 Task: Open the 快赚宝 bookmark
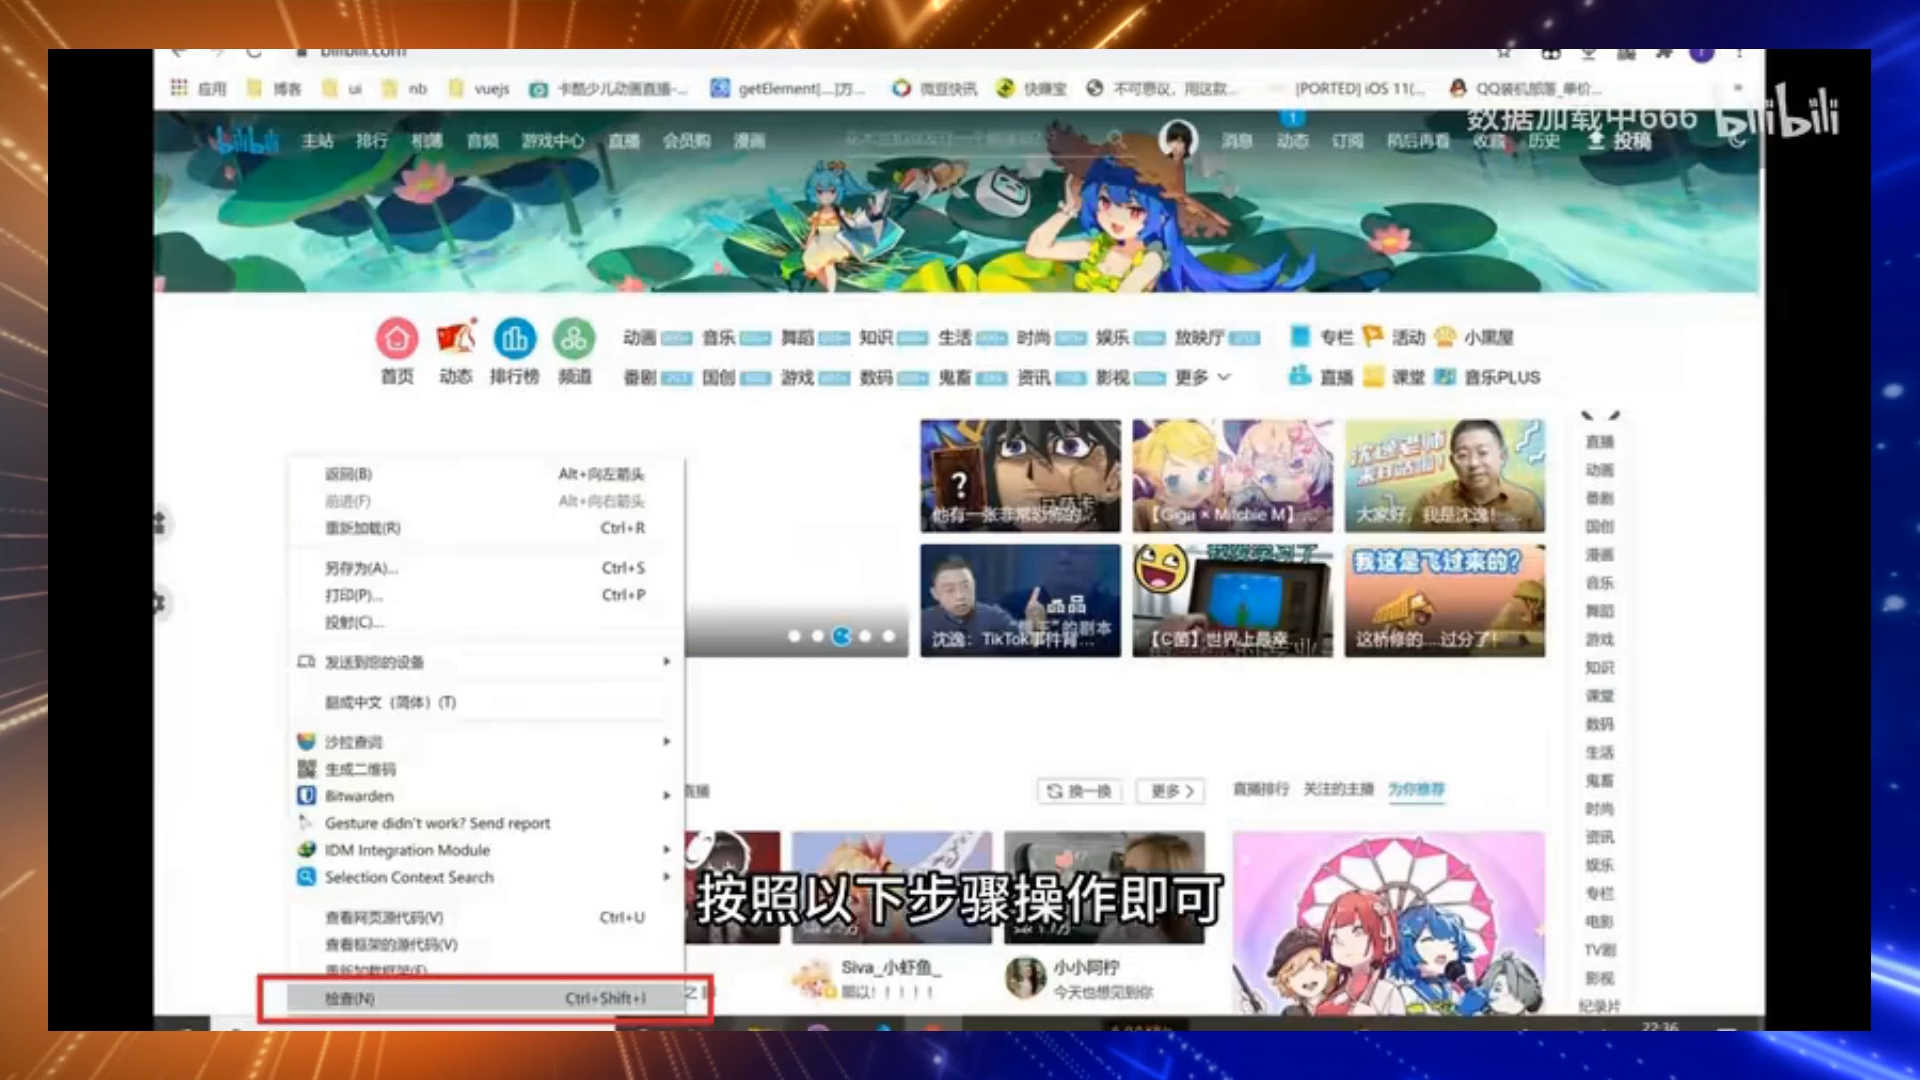point(1032,88)
